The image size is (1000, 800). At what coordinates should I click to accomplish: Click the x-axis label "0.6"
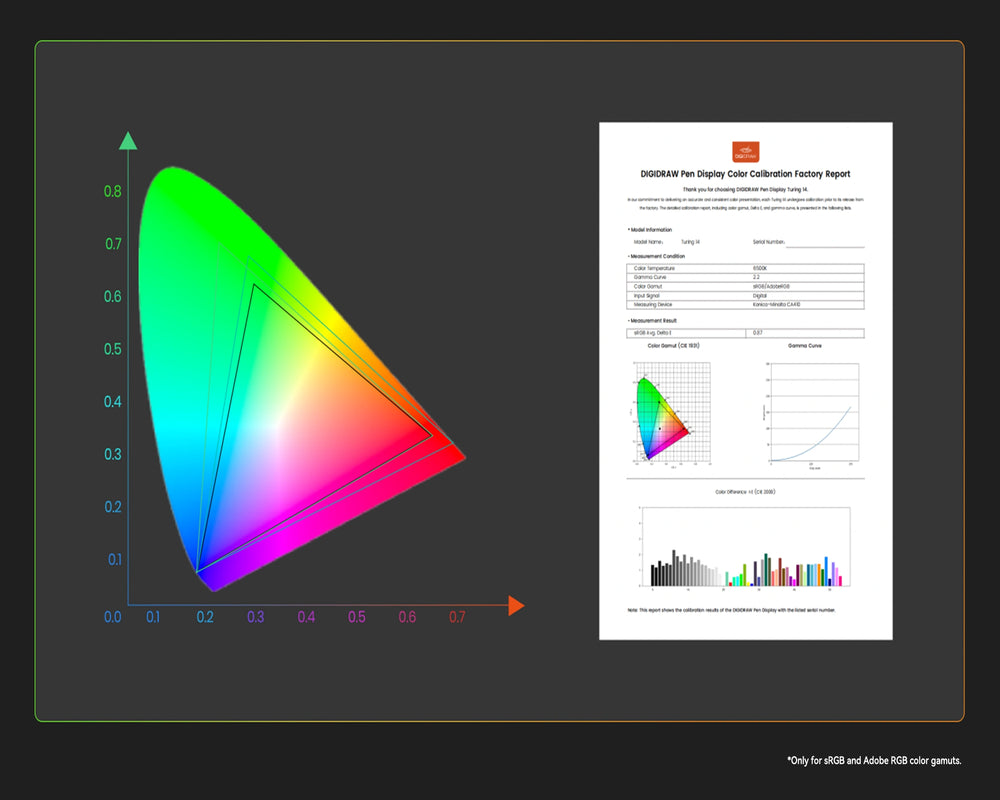coord(407,617)
